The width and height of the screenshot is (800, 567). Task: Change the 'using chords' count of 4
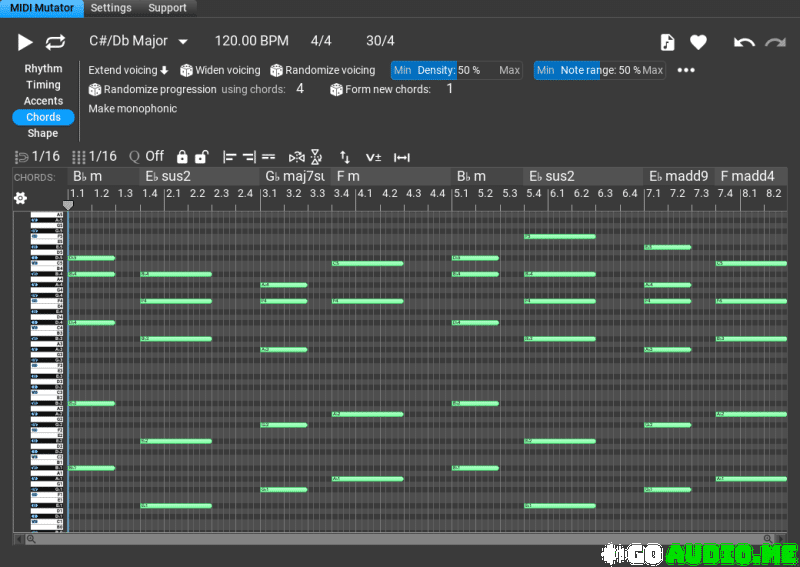(300, 89)
